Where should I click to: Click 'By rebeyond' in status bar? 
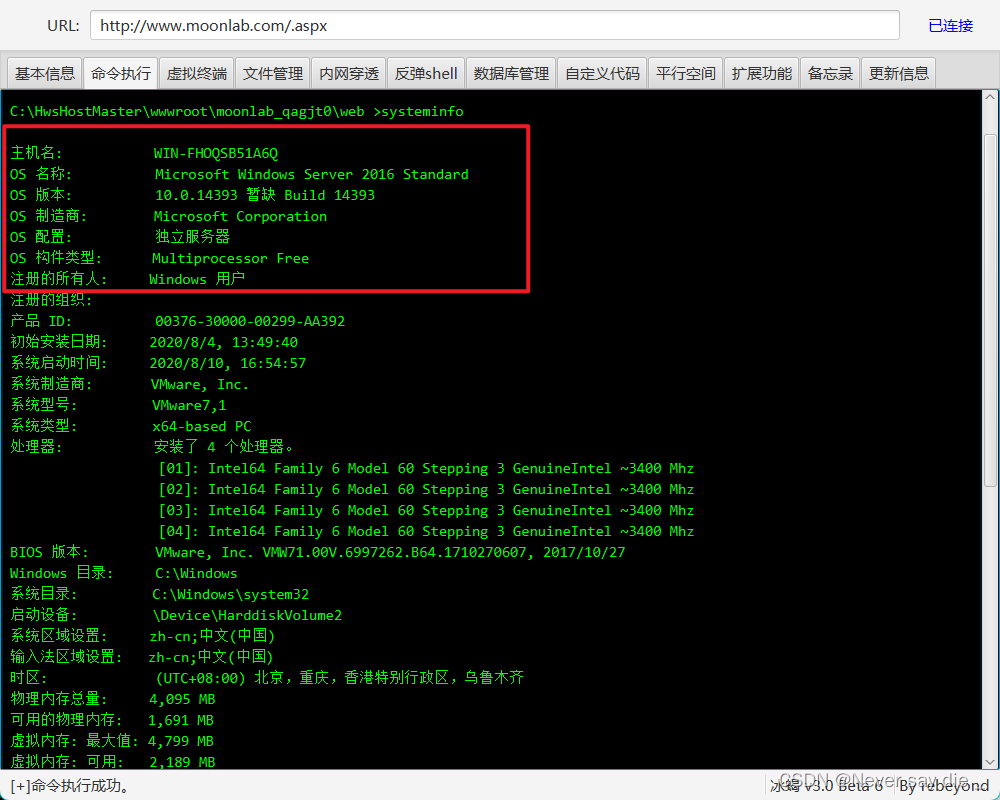[944, 786]
